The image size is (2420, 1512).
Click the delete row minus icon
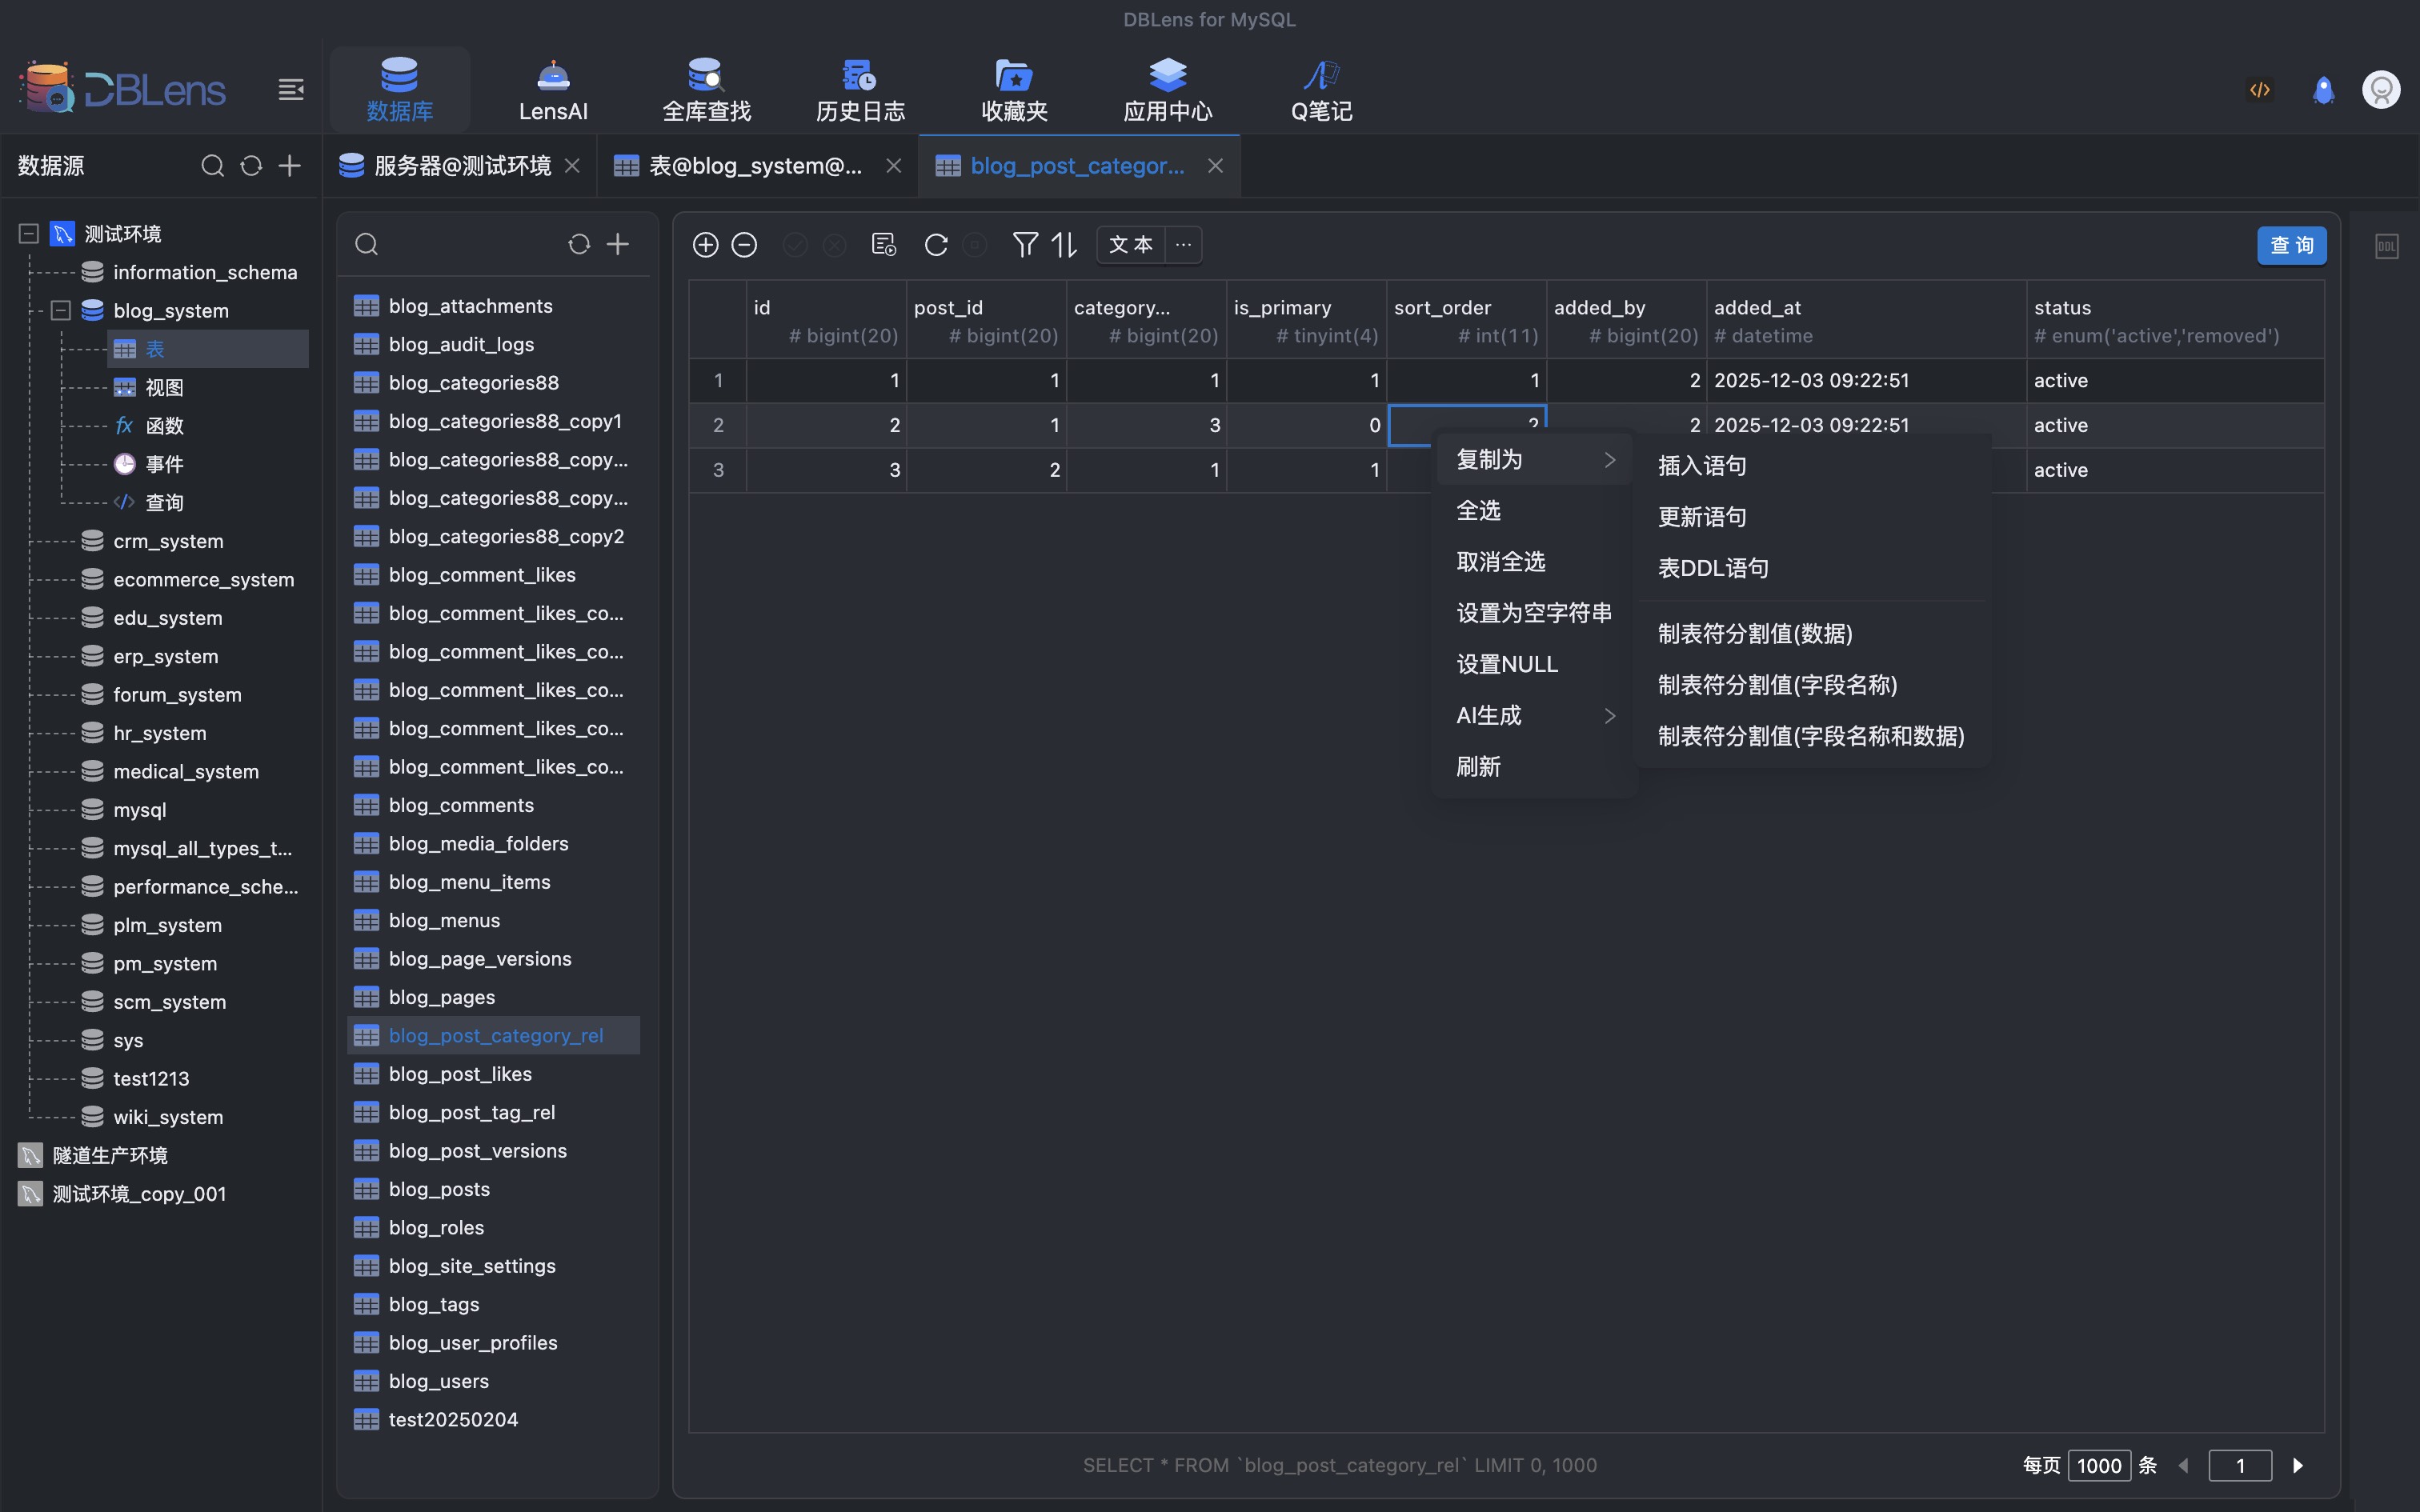click(x=744, y=245)
